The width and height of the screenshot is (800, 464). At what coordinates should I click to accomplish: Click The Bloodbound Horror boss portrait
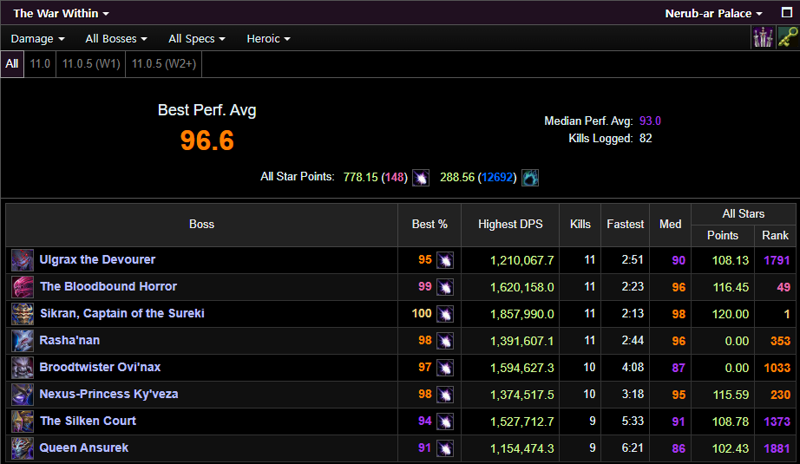tap(22, 287)
